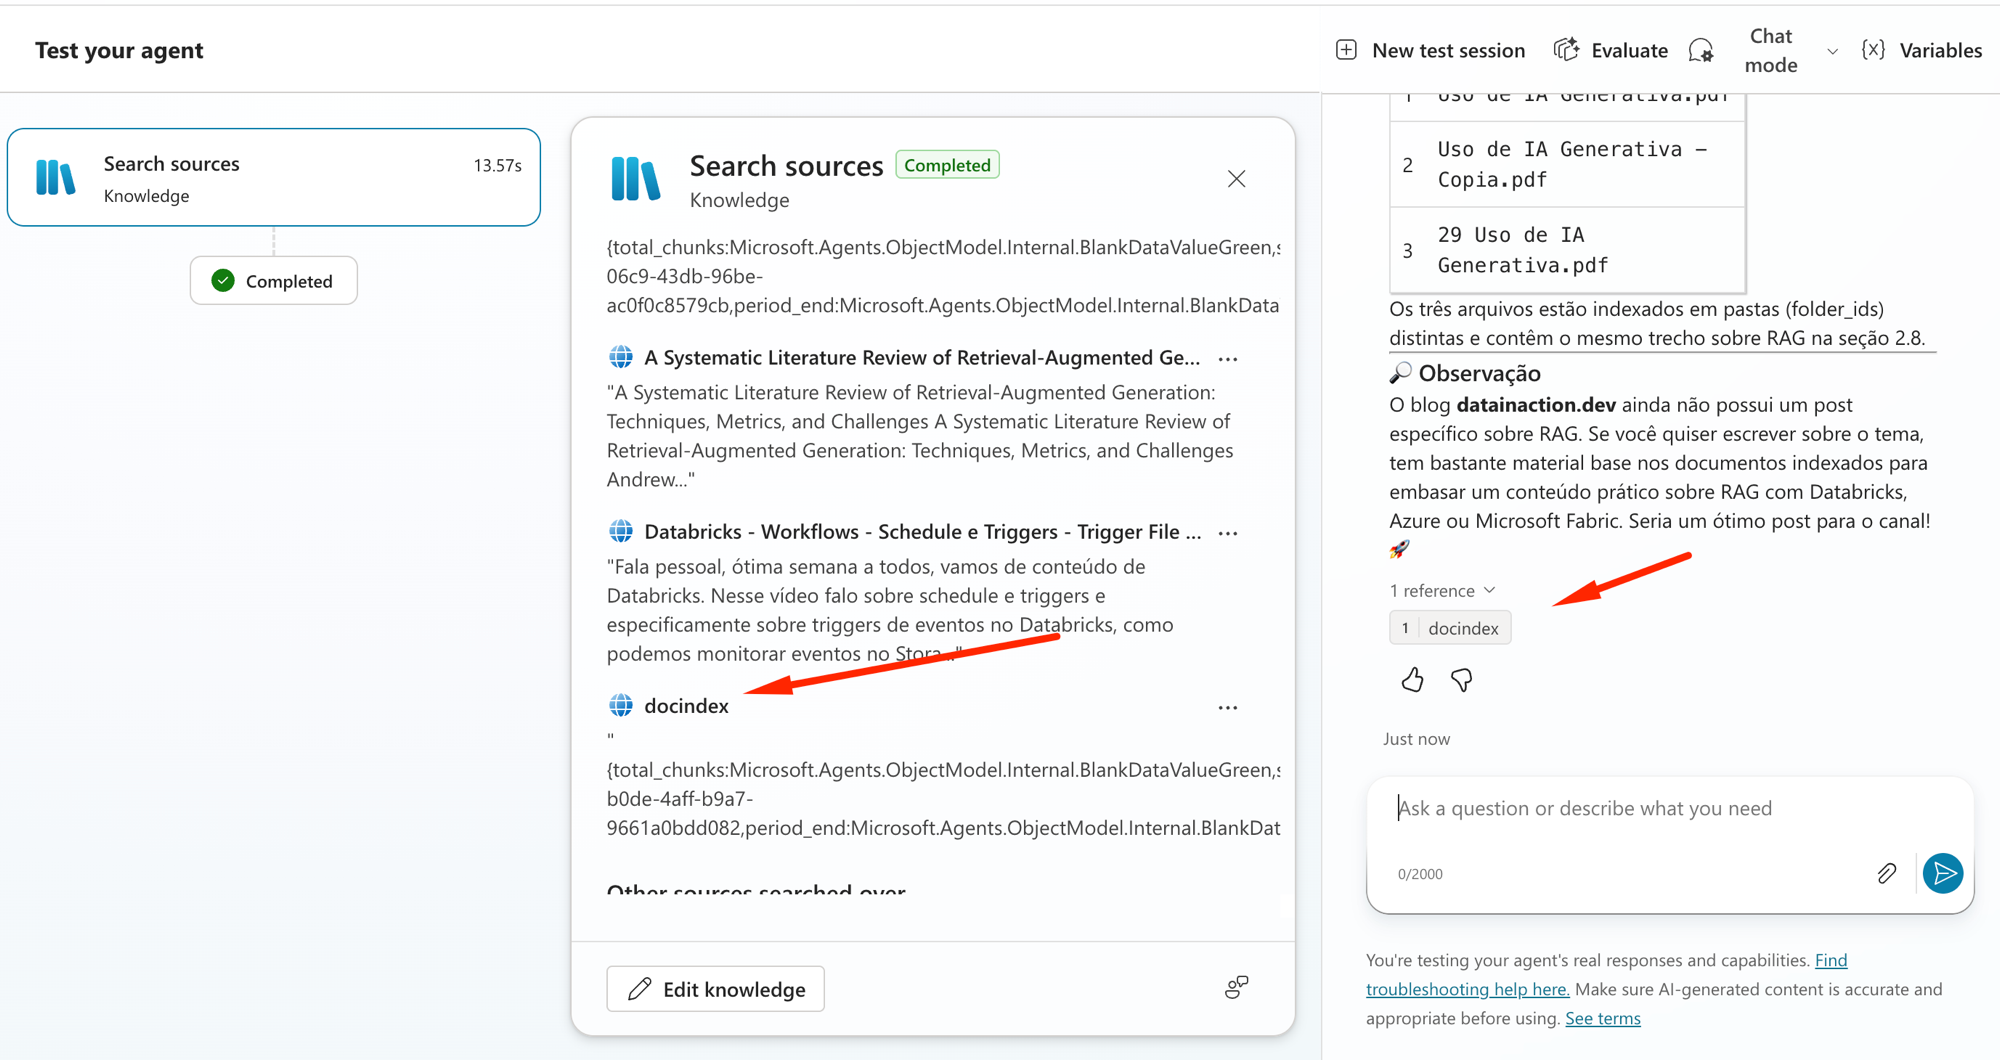2000x1060 pixels.
Task: Click the paperclip attach file icon
Action: (x=1886, y=874)
